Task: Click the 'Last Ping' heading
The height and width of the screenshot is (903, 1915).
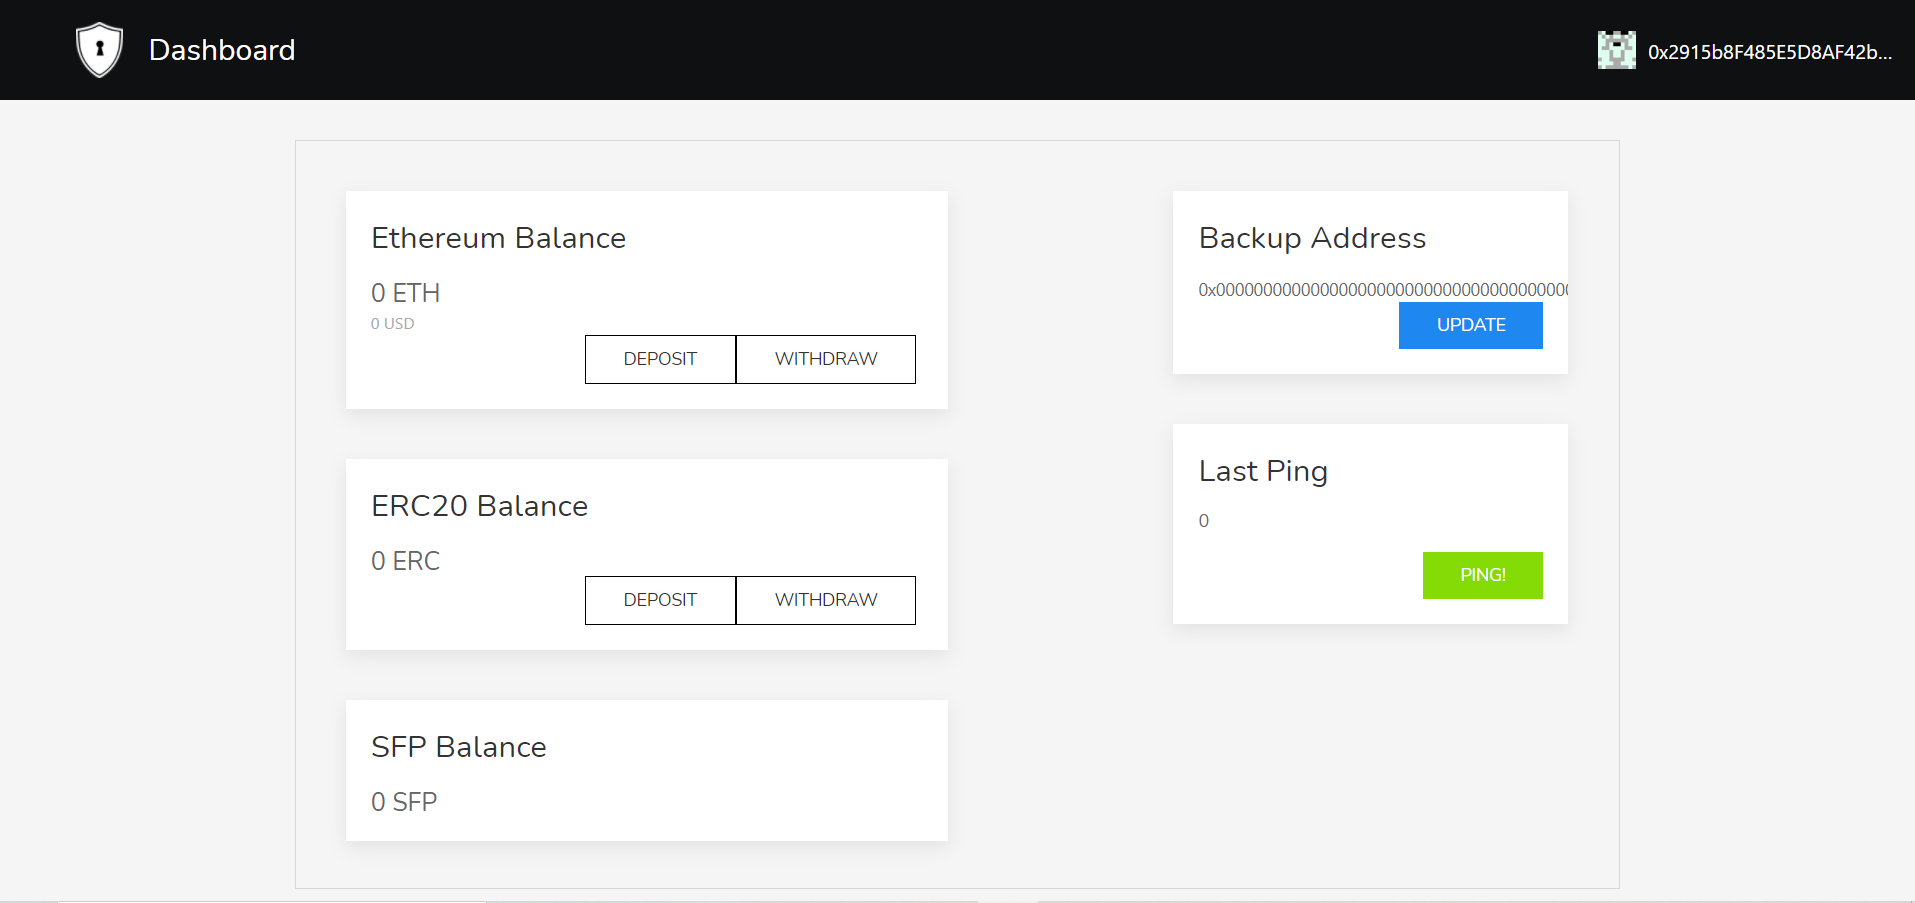Action: 1263,471
